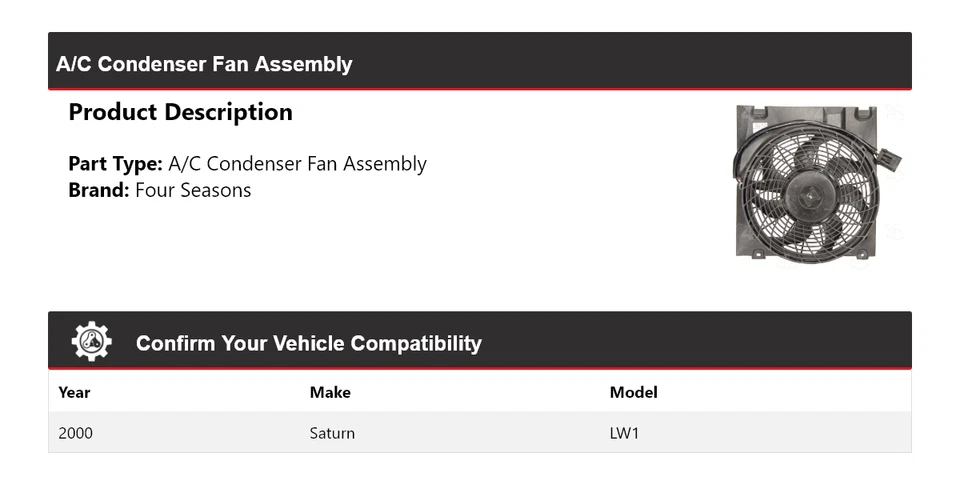Click the A/C Condenser Fan Assembly title bar
This screenshot has height=485, width=960.
coord(204,64)
